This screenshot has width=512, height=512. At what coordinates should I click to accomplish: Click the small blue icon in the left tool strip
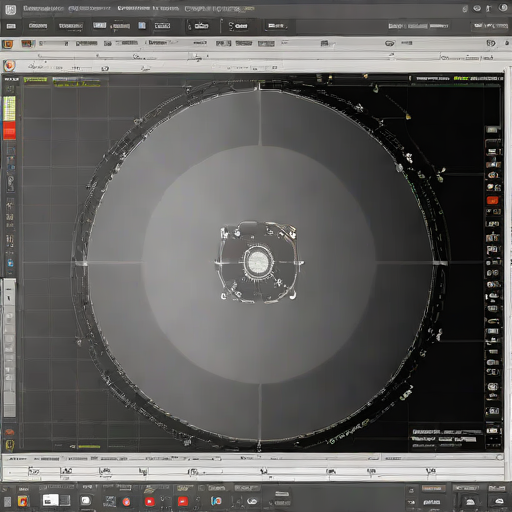[10, 263]
